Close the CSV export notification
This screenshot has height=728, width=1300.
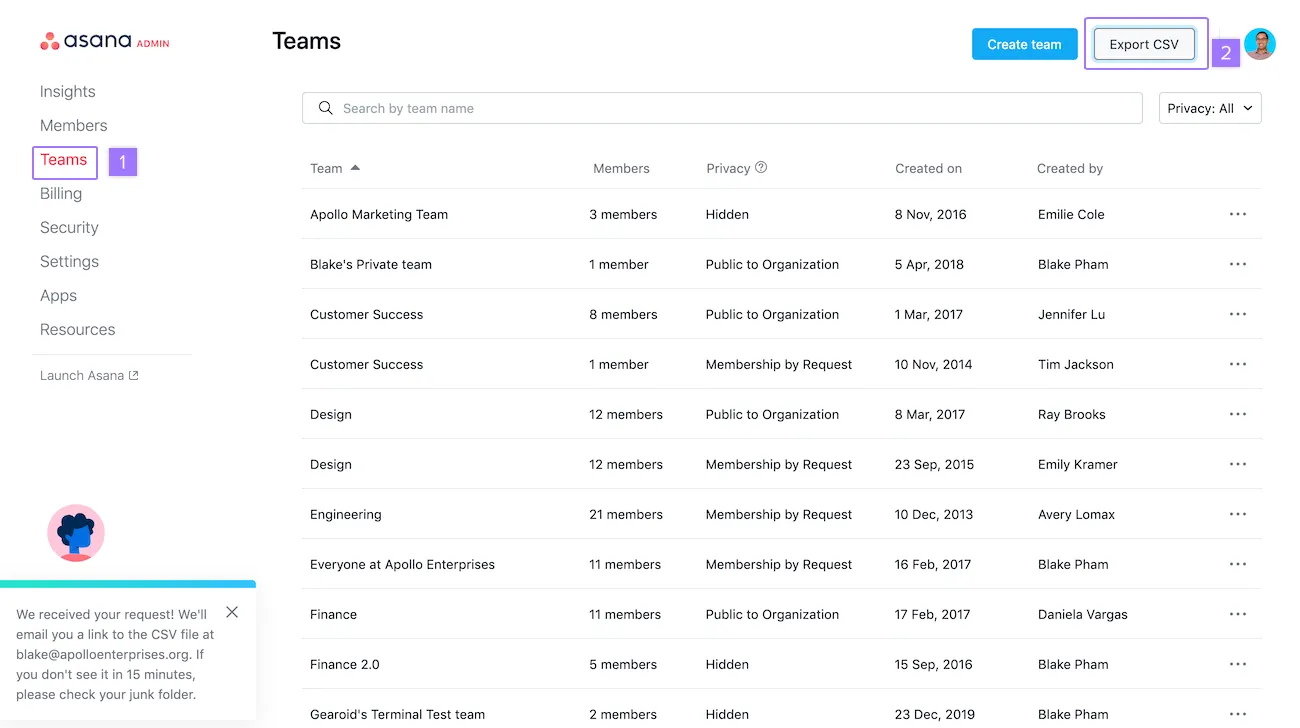(x=232, y=612)
